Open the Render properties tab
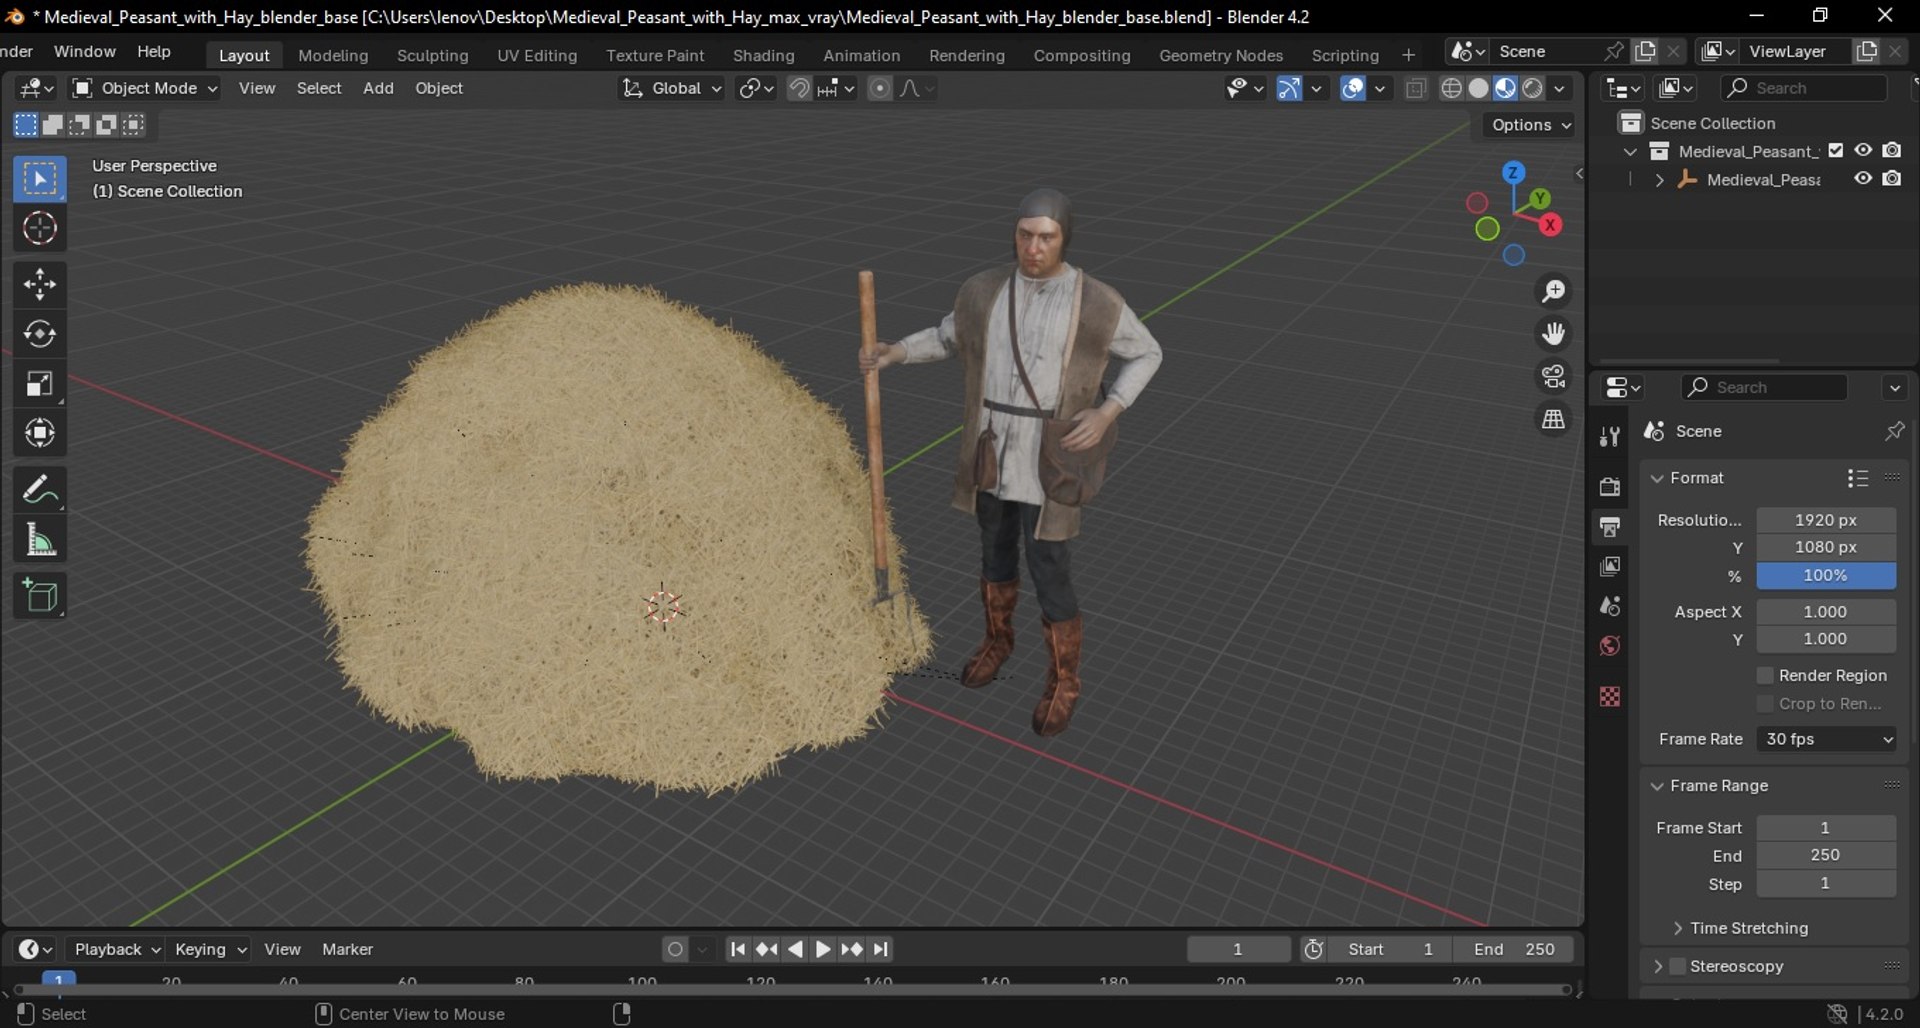Screen dimensions: 1920x1028 click(1610, 487)
